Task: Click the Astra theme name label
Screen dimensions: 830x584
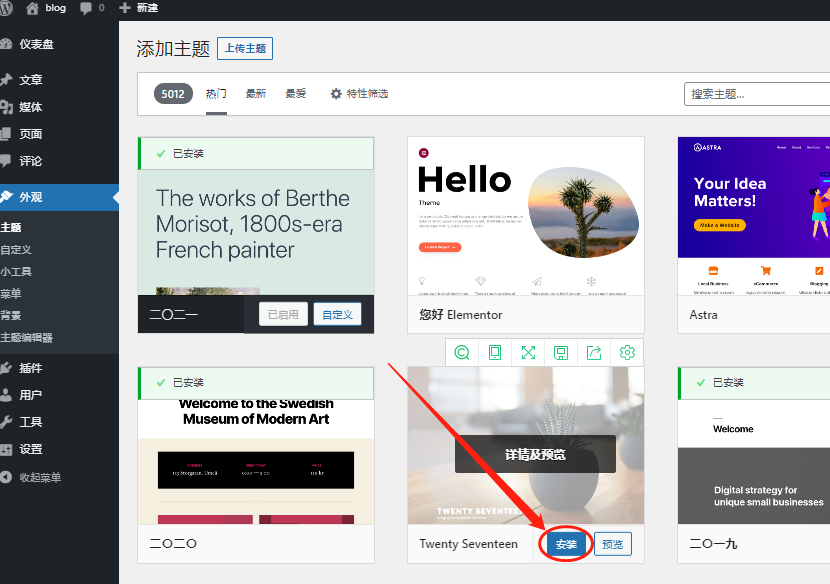Action: (x=703, y=315)
